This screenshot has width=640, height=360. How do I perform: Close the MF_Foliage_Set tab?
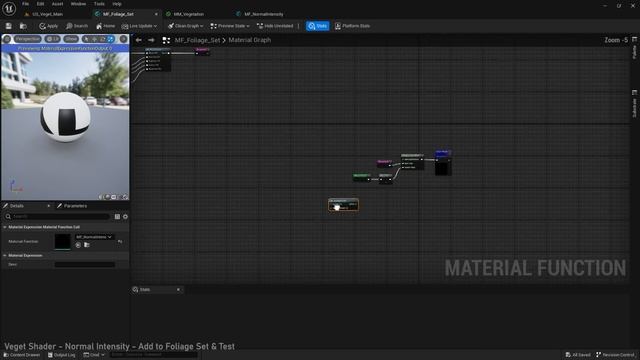[156, 14]
